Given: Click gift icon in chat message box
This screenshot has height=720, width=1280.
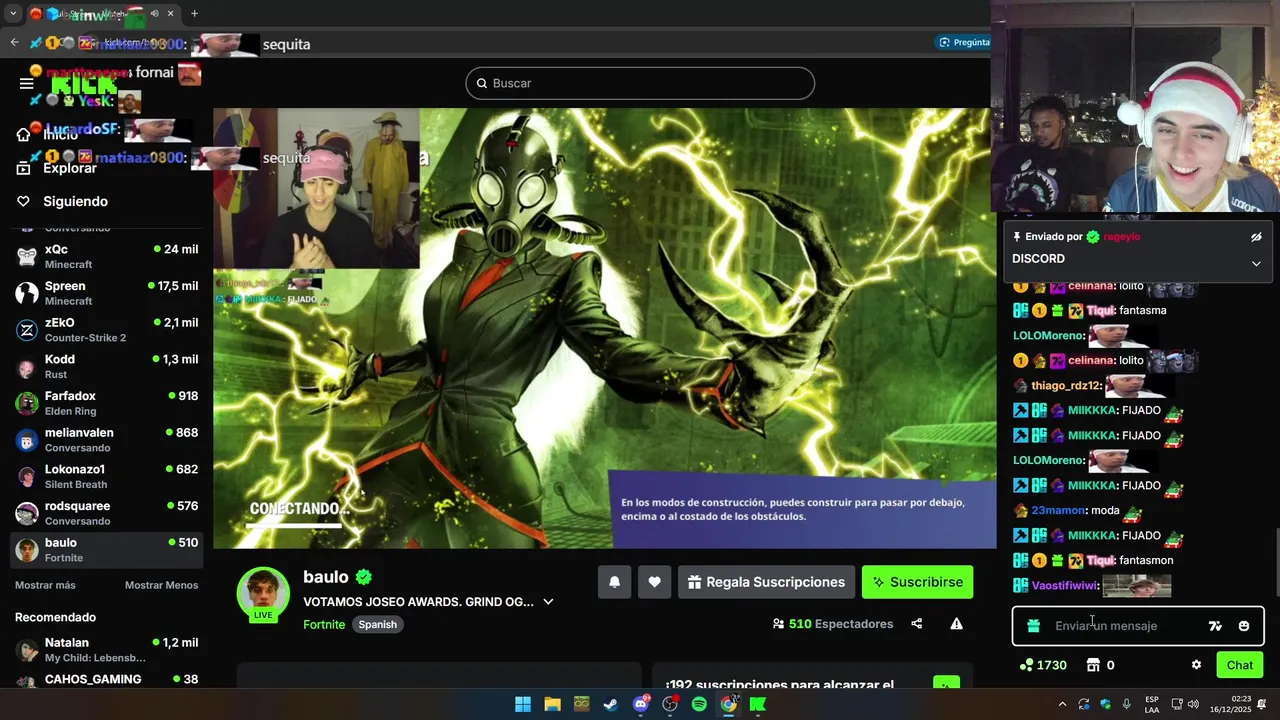Looking at the screenshot, I should [x=1034, y=626].
